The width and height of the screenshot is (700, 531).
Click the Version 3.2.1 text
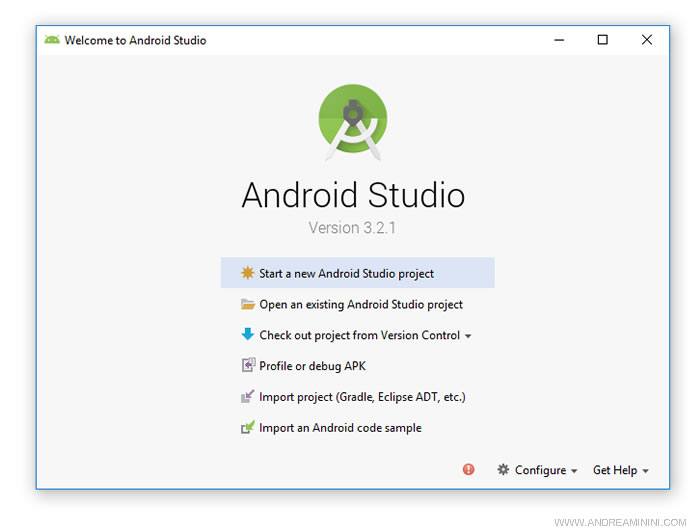(x=352, y=228)
